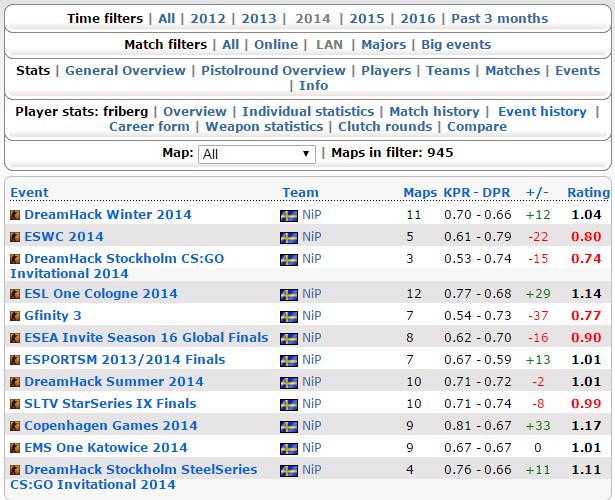The height and width of the screenshot is (500, 615).
Task: Go to the Teams stats page
Action: pyautogui.click(x=448, y=70)
